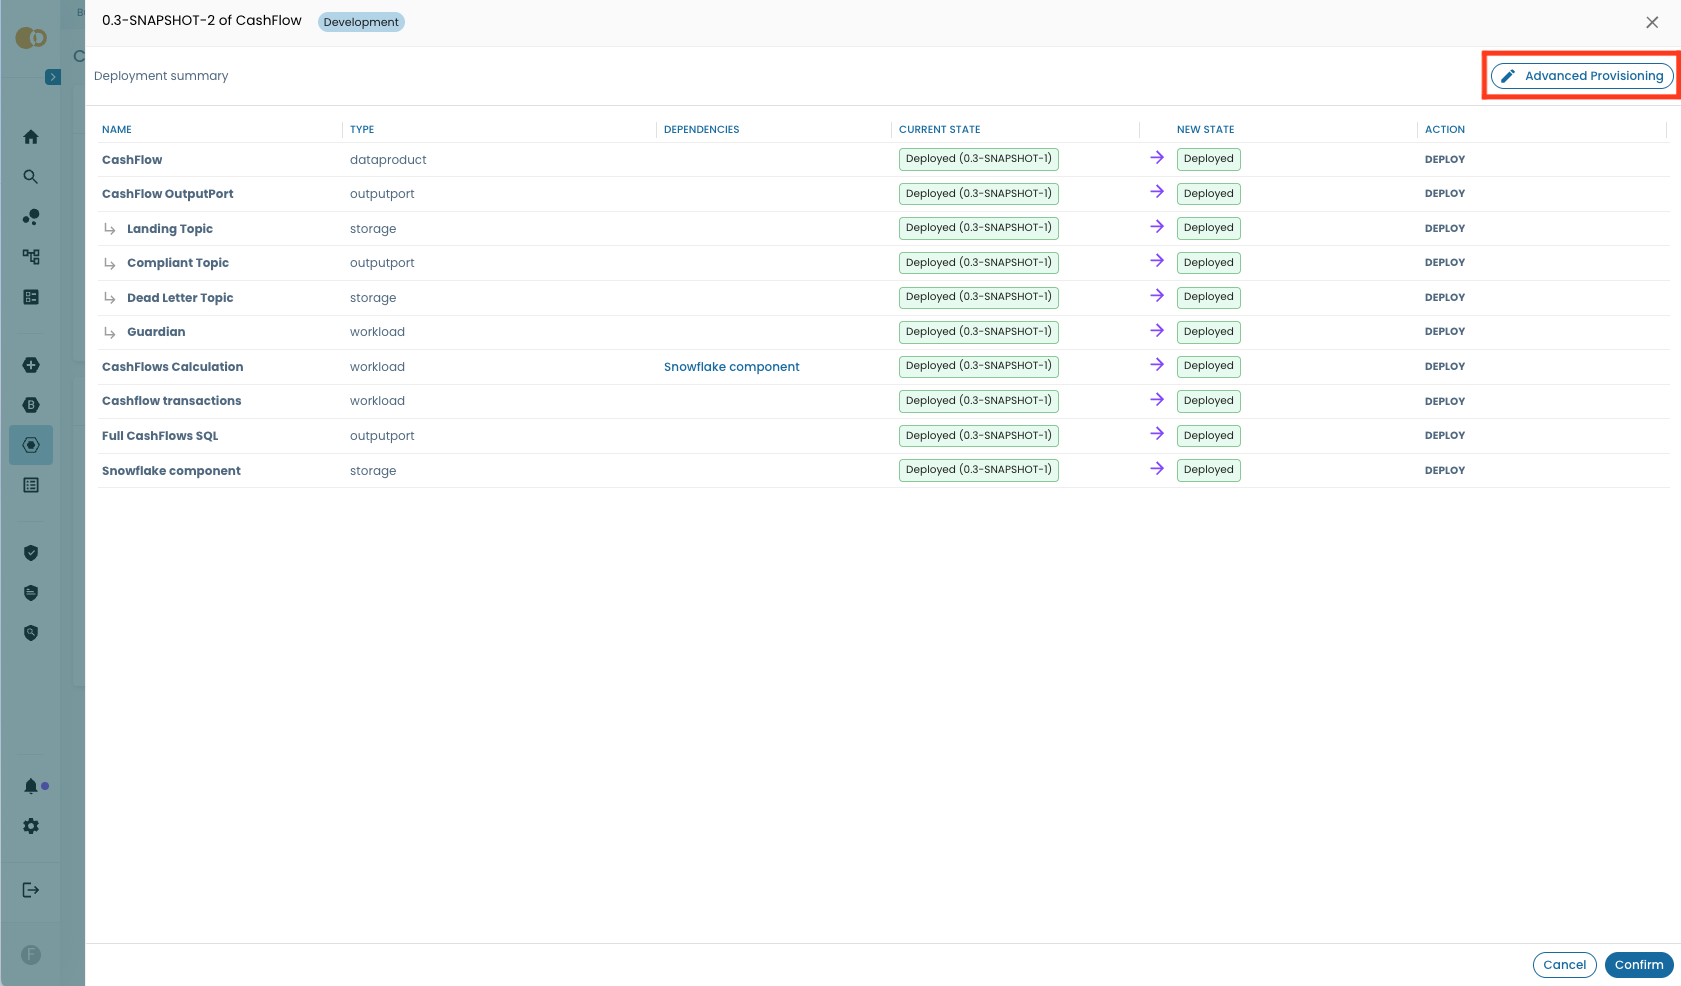Select the Landing Topic row name

coord(170,229)
